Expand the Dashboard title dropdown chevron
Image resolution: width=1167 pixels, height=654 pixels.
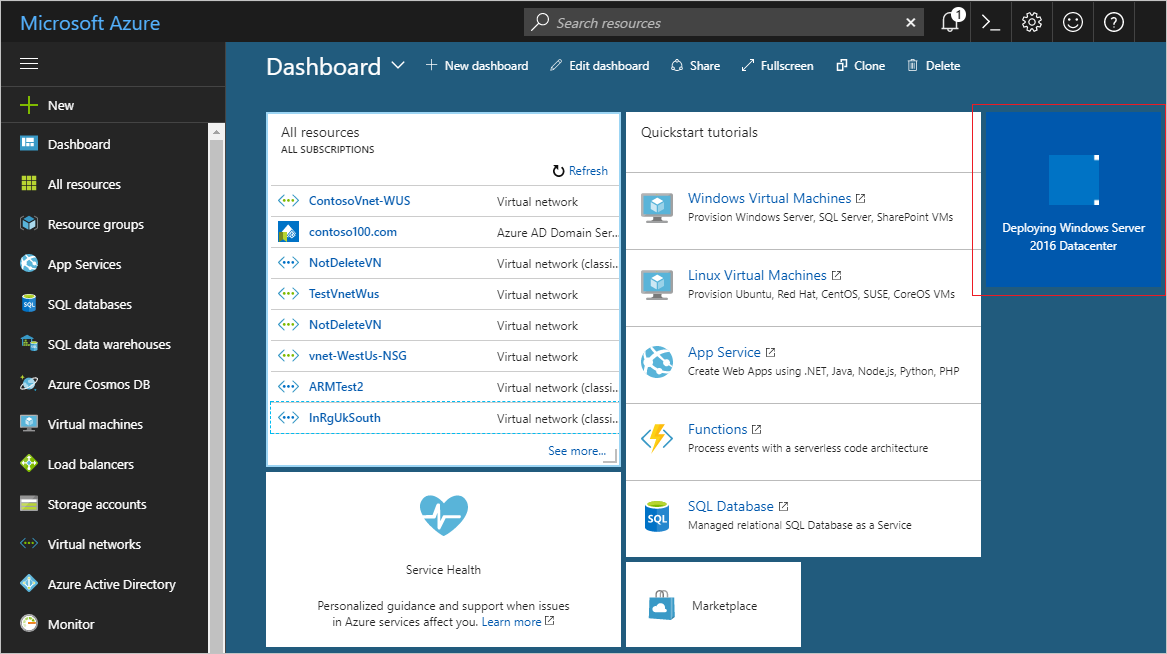tap(398, 65)
